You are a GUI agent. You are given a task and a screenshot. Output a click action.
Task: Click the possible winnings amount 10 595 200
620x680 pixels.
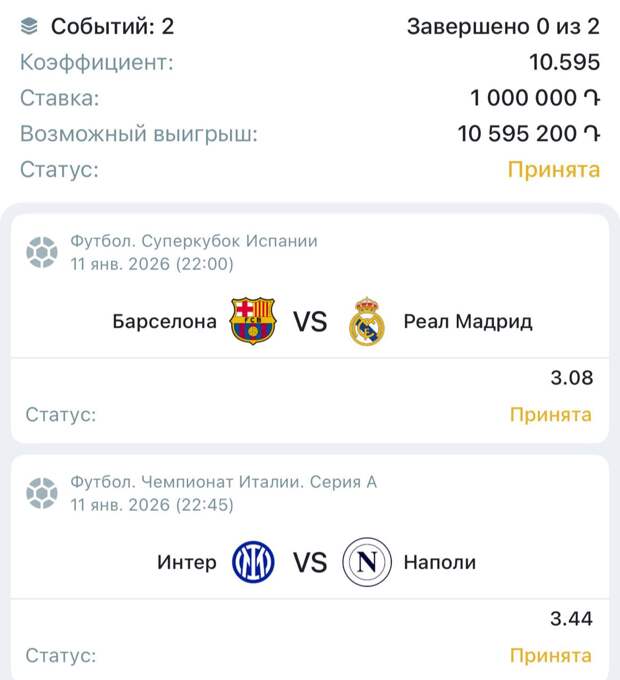(x=528, y=134)
